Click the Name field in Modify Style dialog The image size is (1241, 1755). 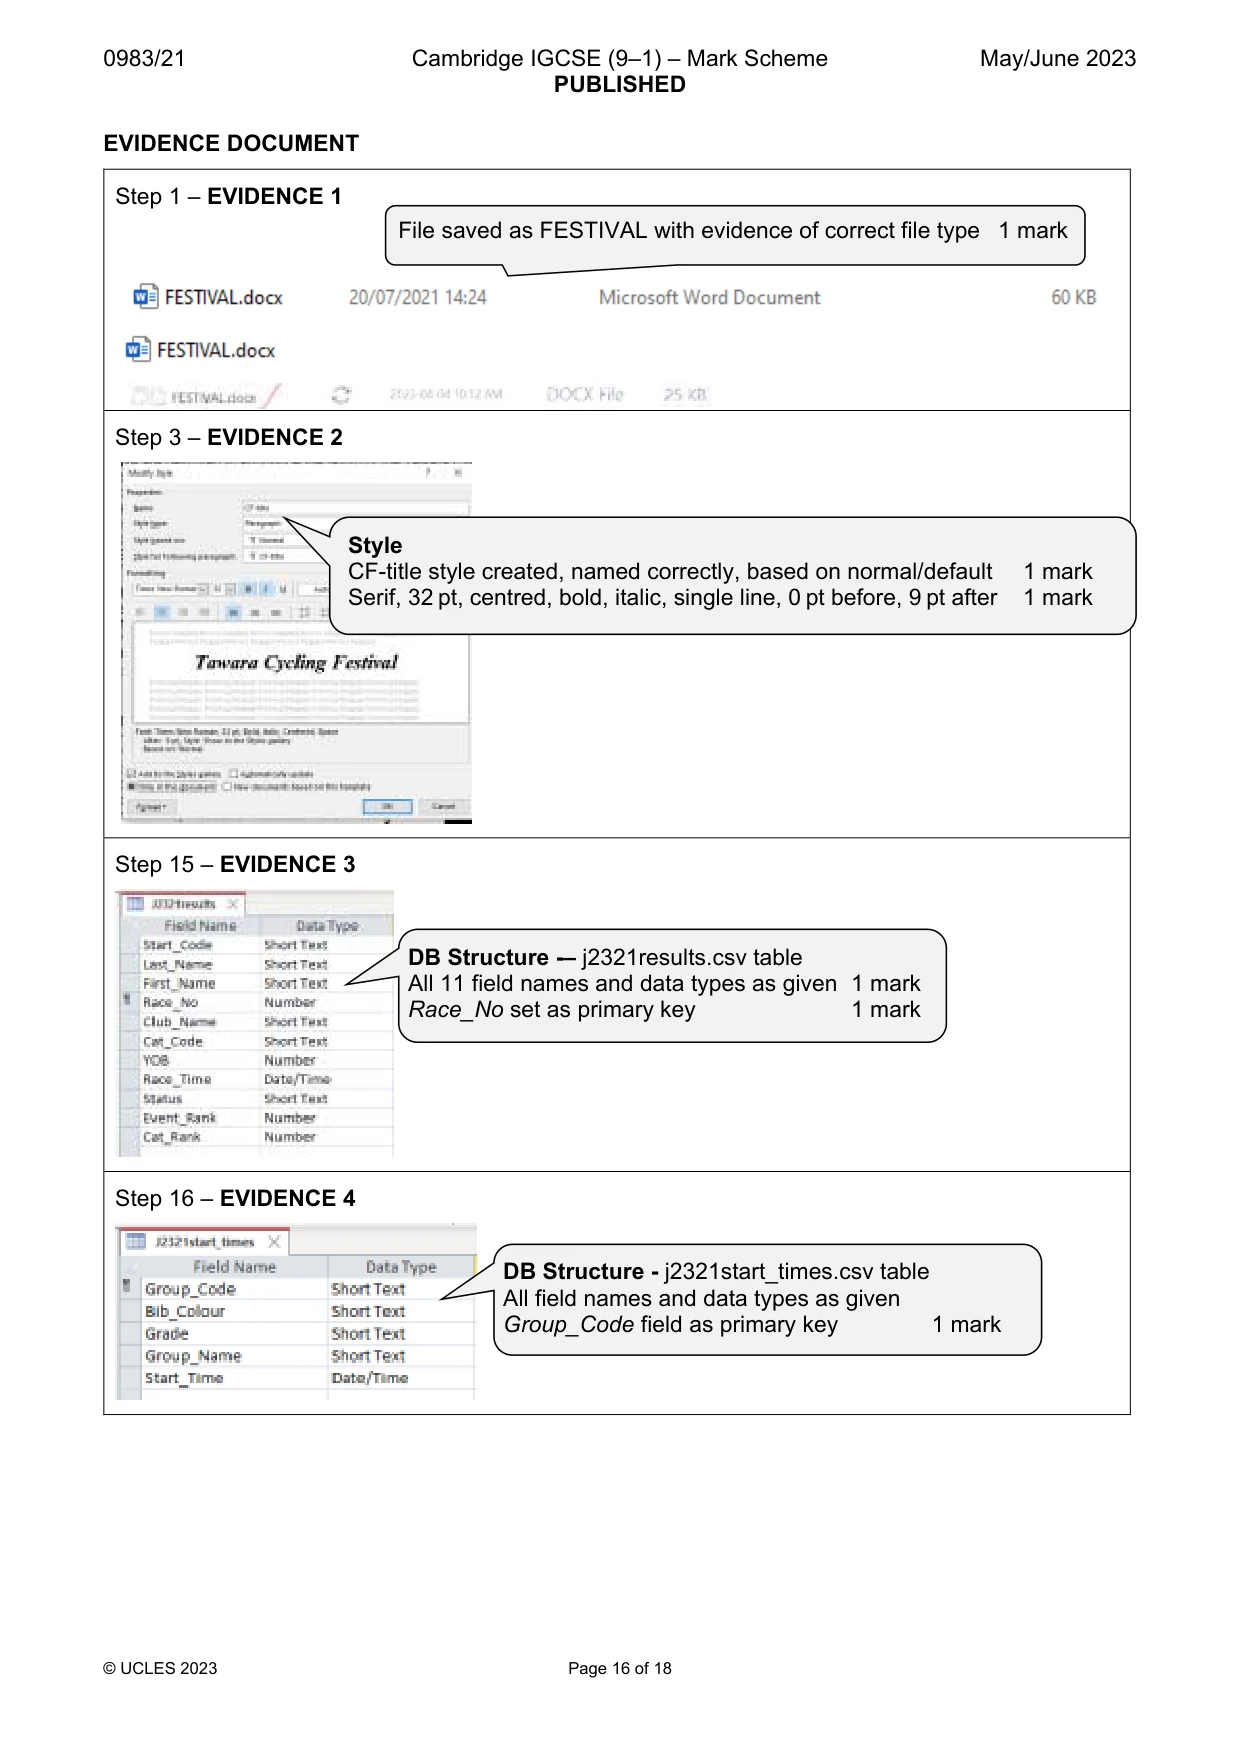tap(355, 508)
